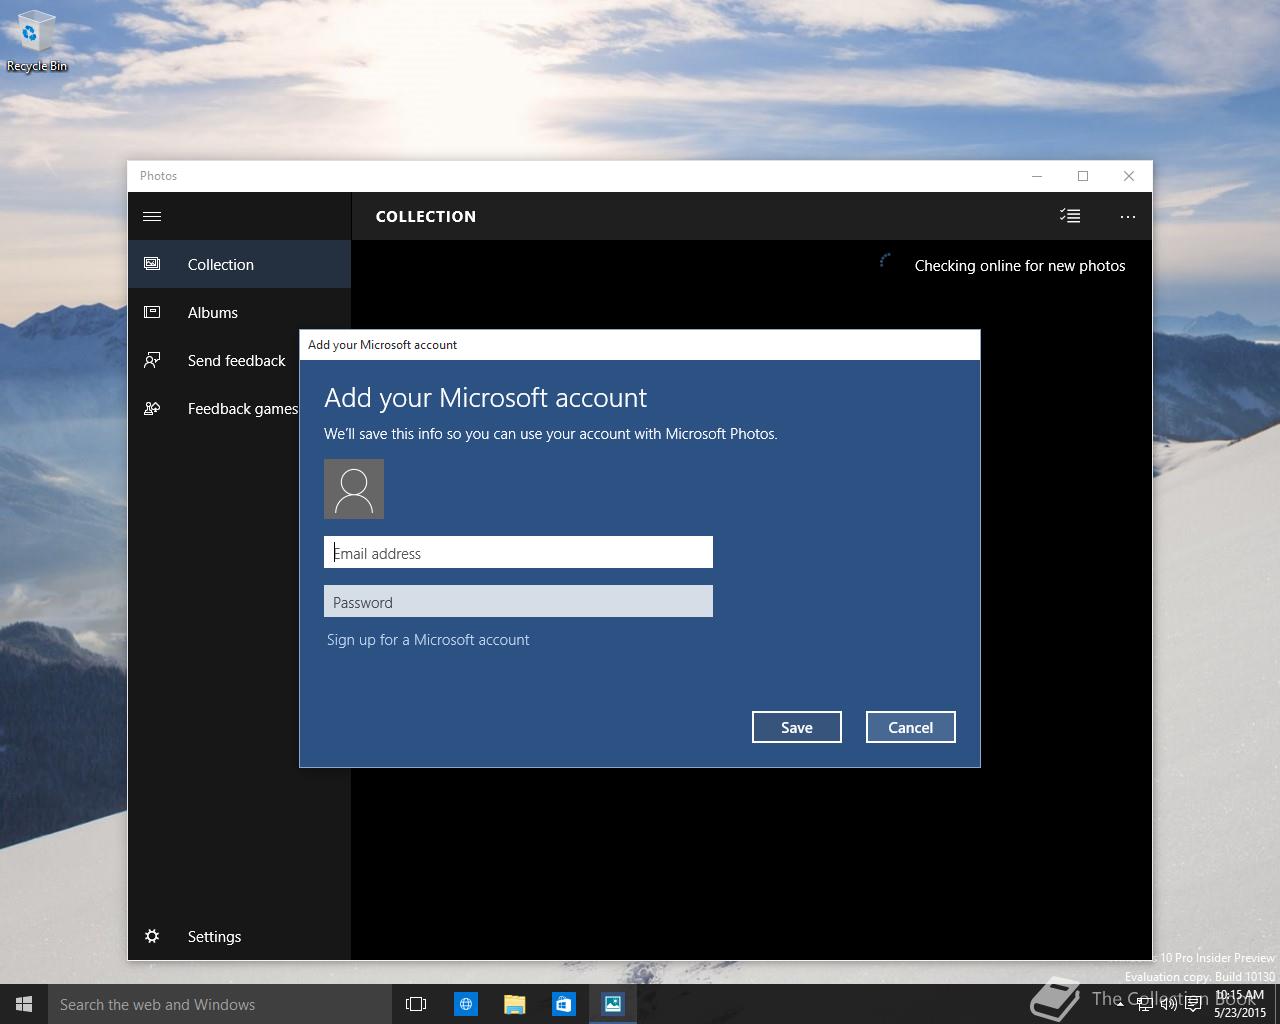1280x1024 pixels.
Task: Click the COLLECTION header title
Action: click(x=426, y=216)
